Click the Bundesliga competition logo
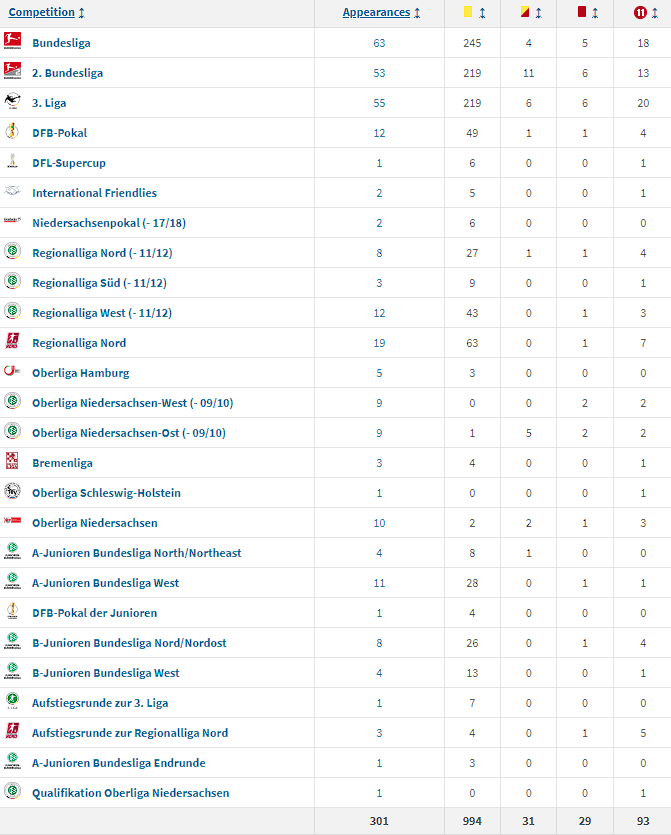This screenshot has height=835, width=671. 12,41
